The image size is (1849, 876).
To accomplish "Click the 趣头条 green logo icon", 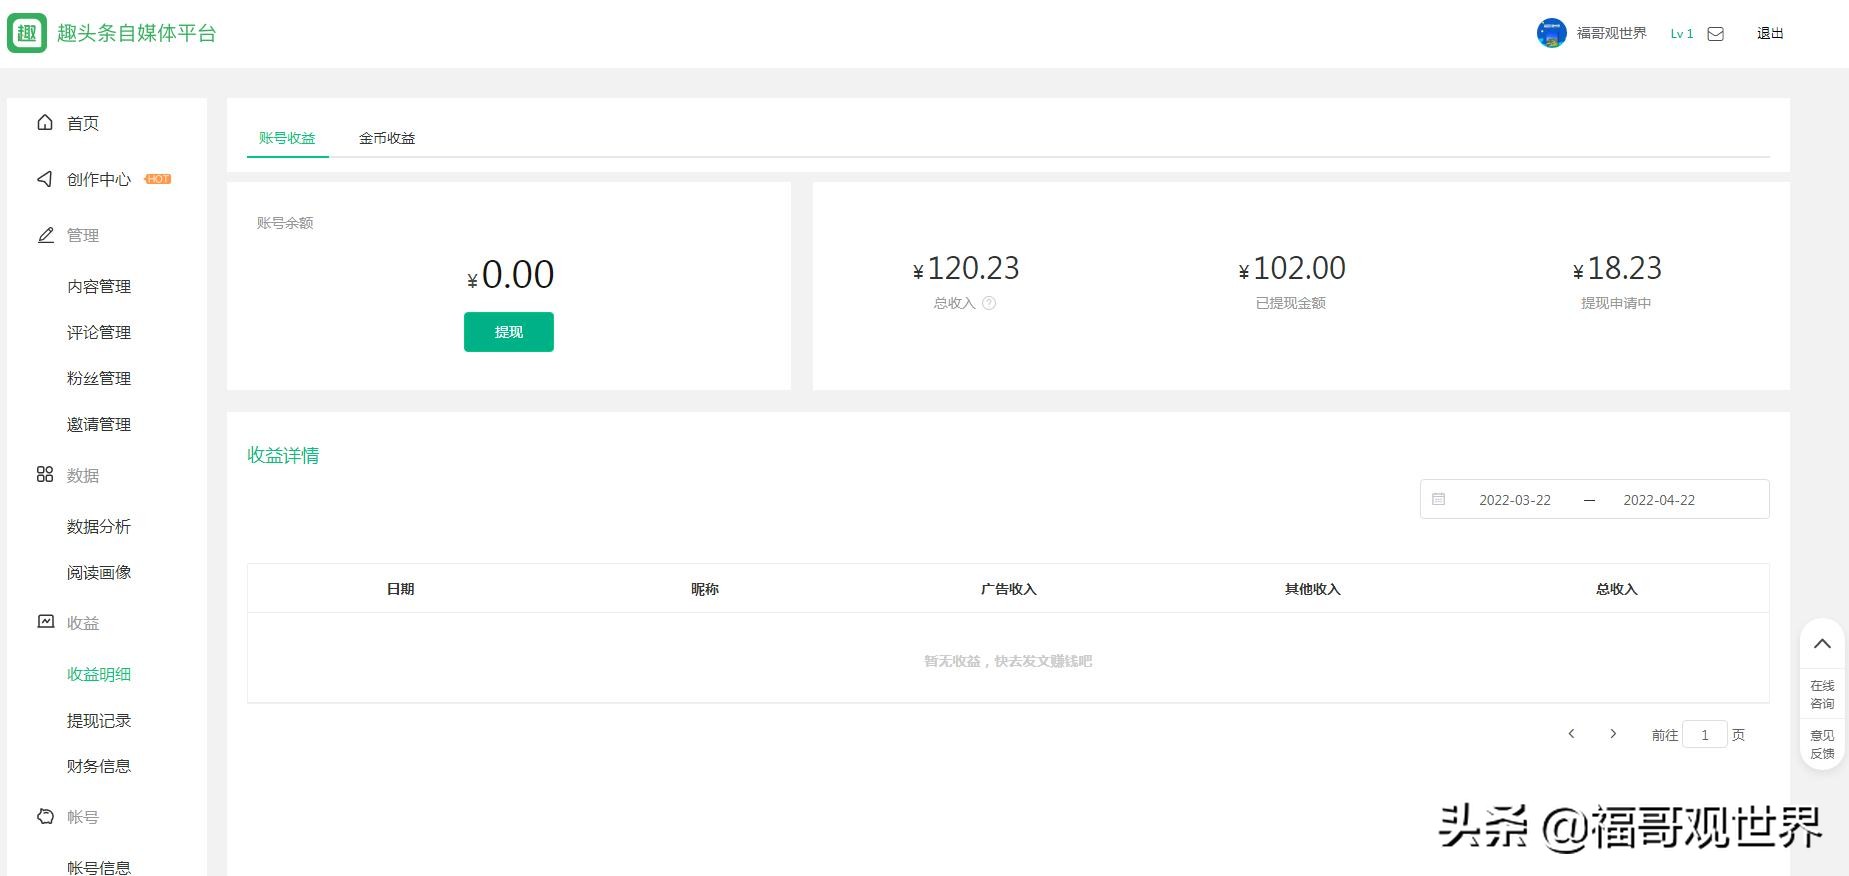I will 27,33.
